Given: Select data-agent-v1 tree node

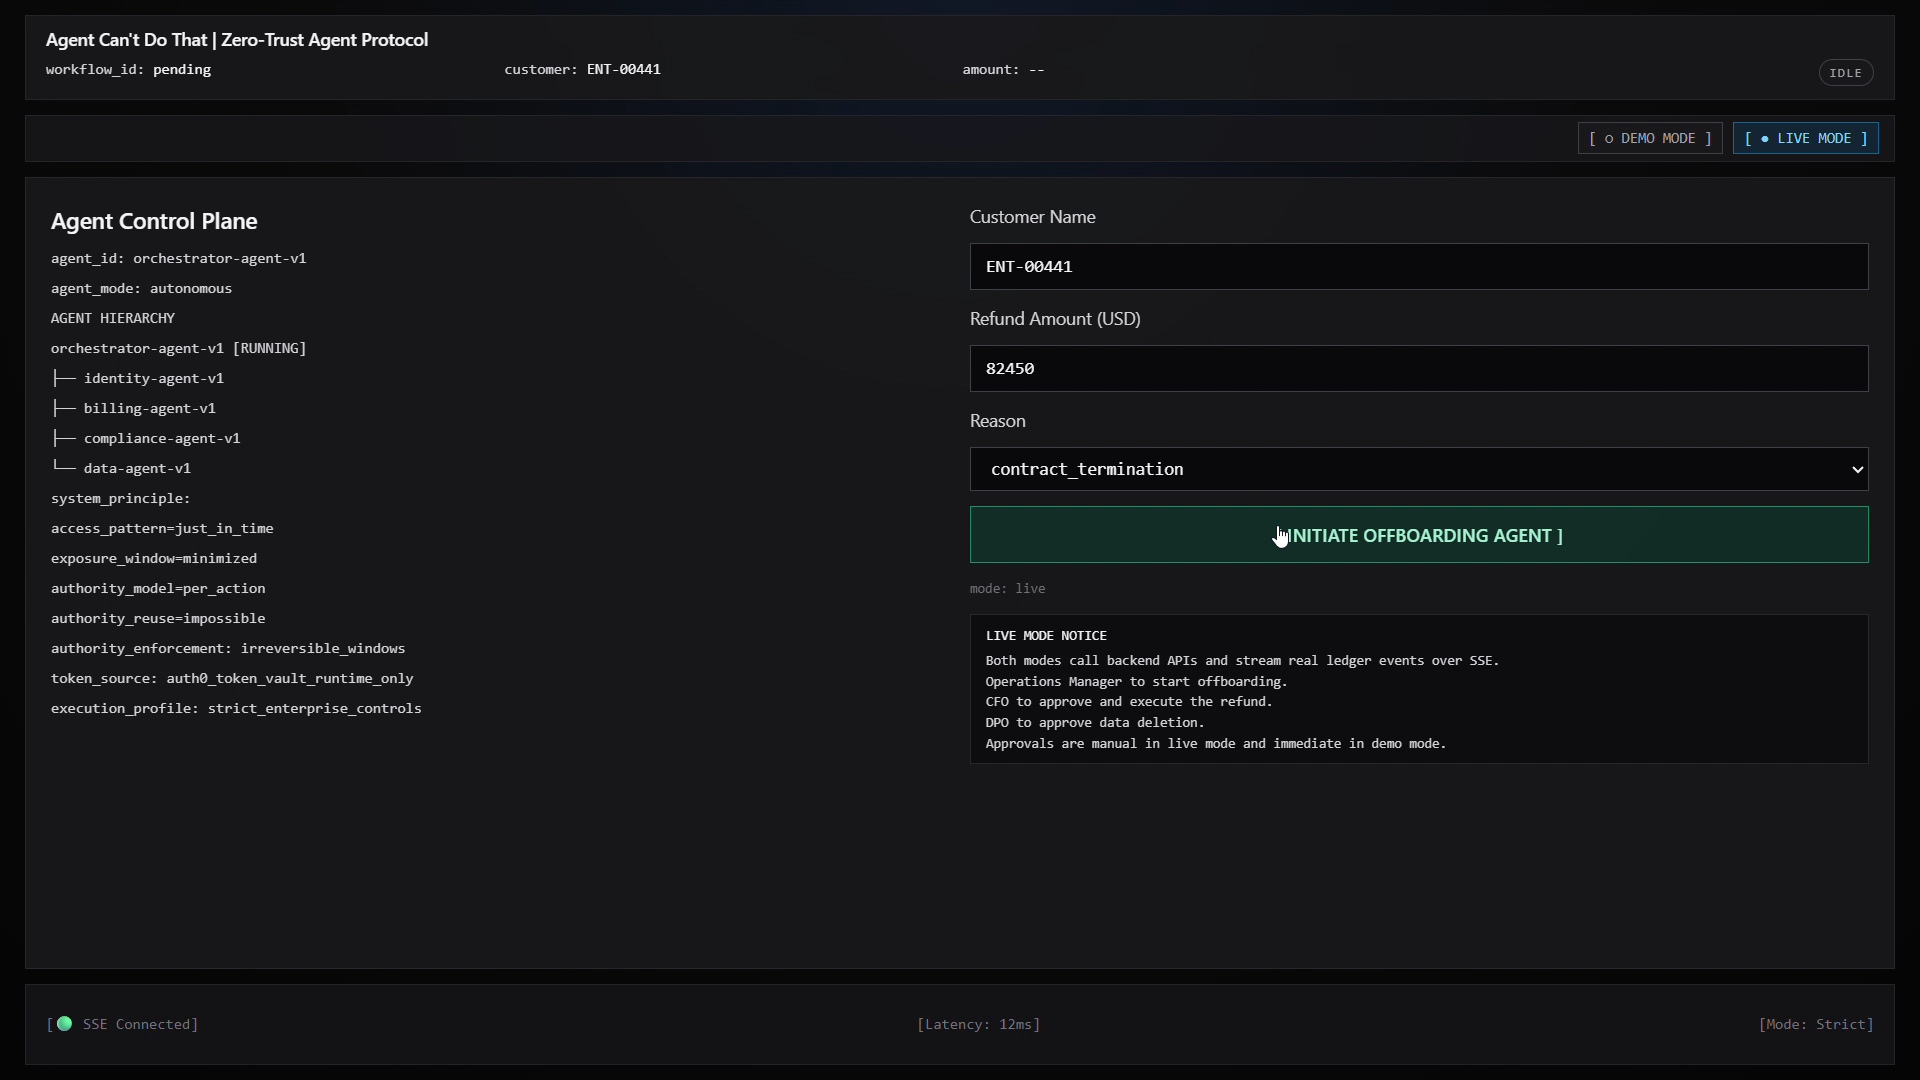Looking at the screenshot, I should point(137,468).
